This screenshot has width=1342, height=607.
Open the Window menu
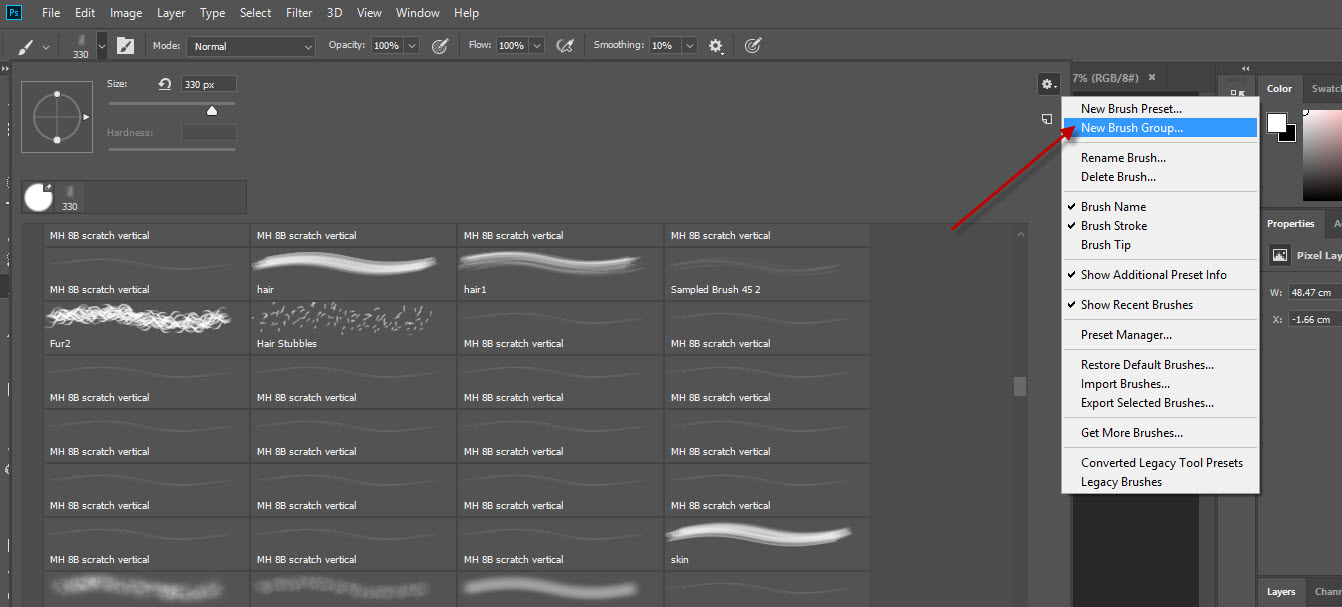417,13
